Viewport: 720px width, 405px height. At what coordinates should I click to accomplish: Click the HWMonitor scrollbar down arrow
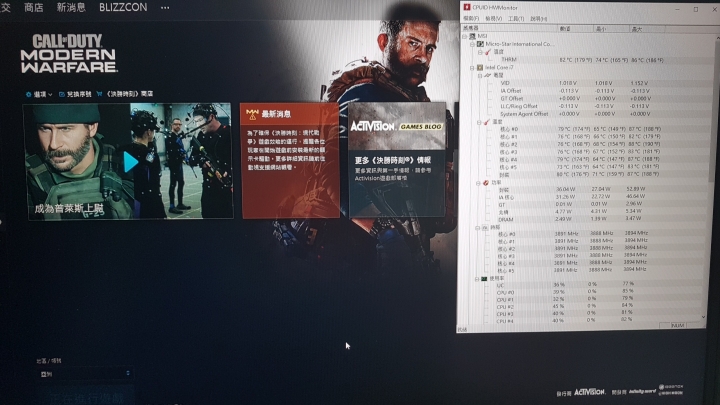tap(703, 317)
